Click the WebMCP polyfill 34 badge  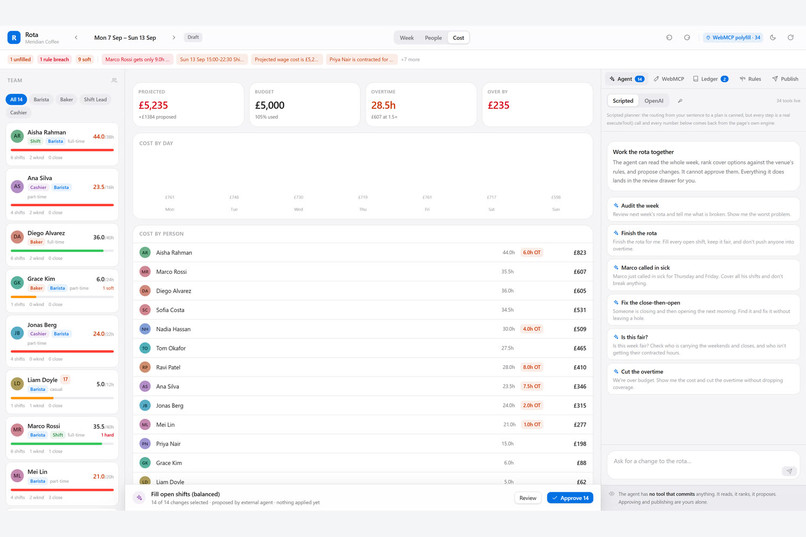click(732, 38)
